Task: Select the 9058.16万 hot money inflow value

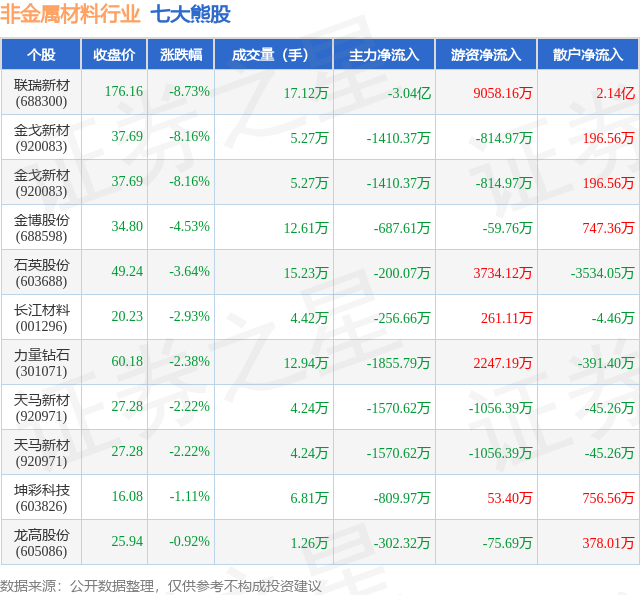Action: click(503, 93)
